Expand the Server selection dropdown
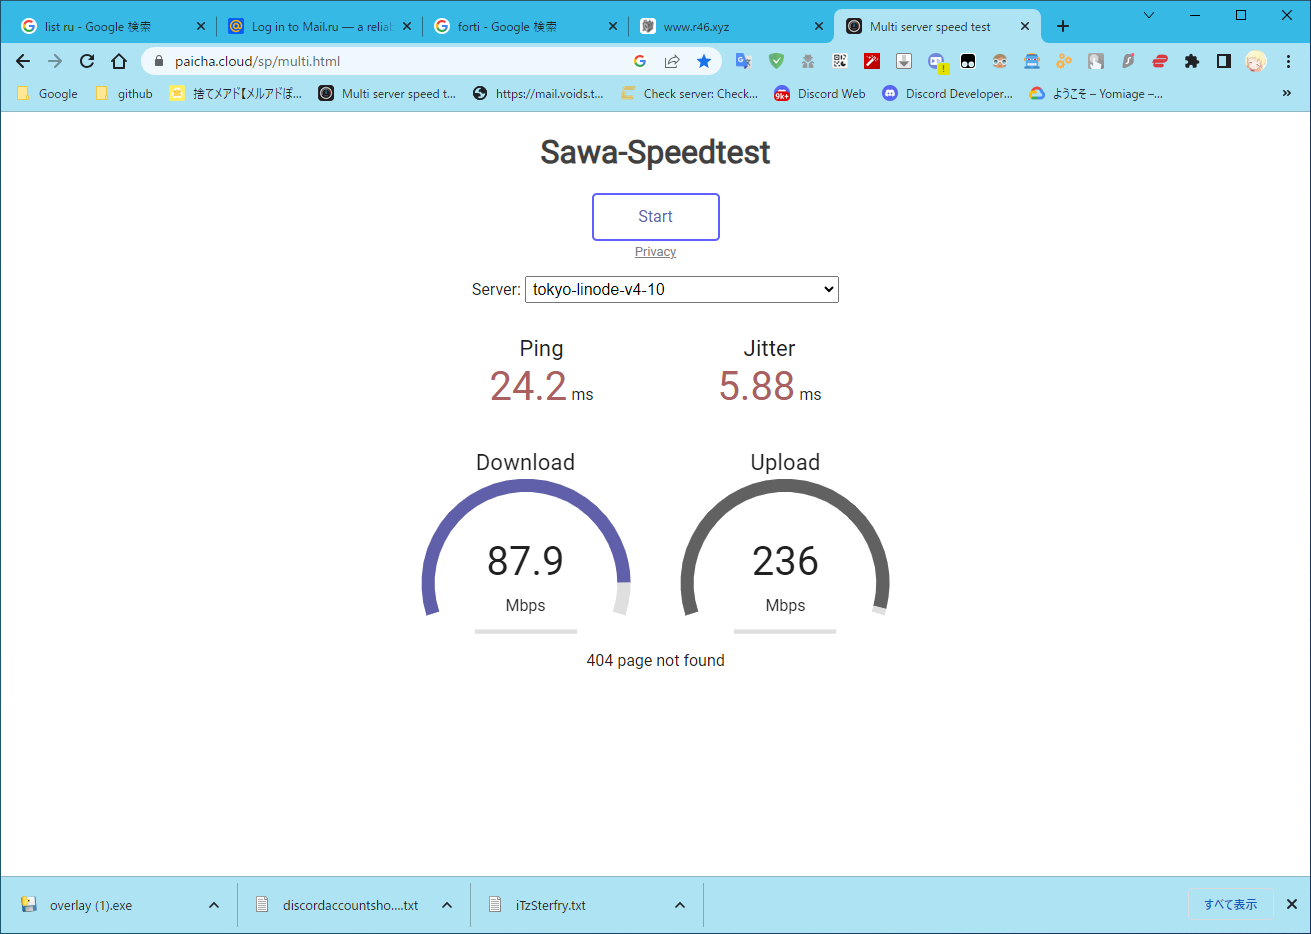1311x934 pixels. pyautogui.click(x=681, y=289)
